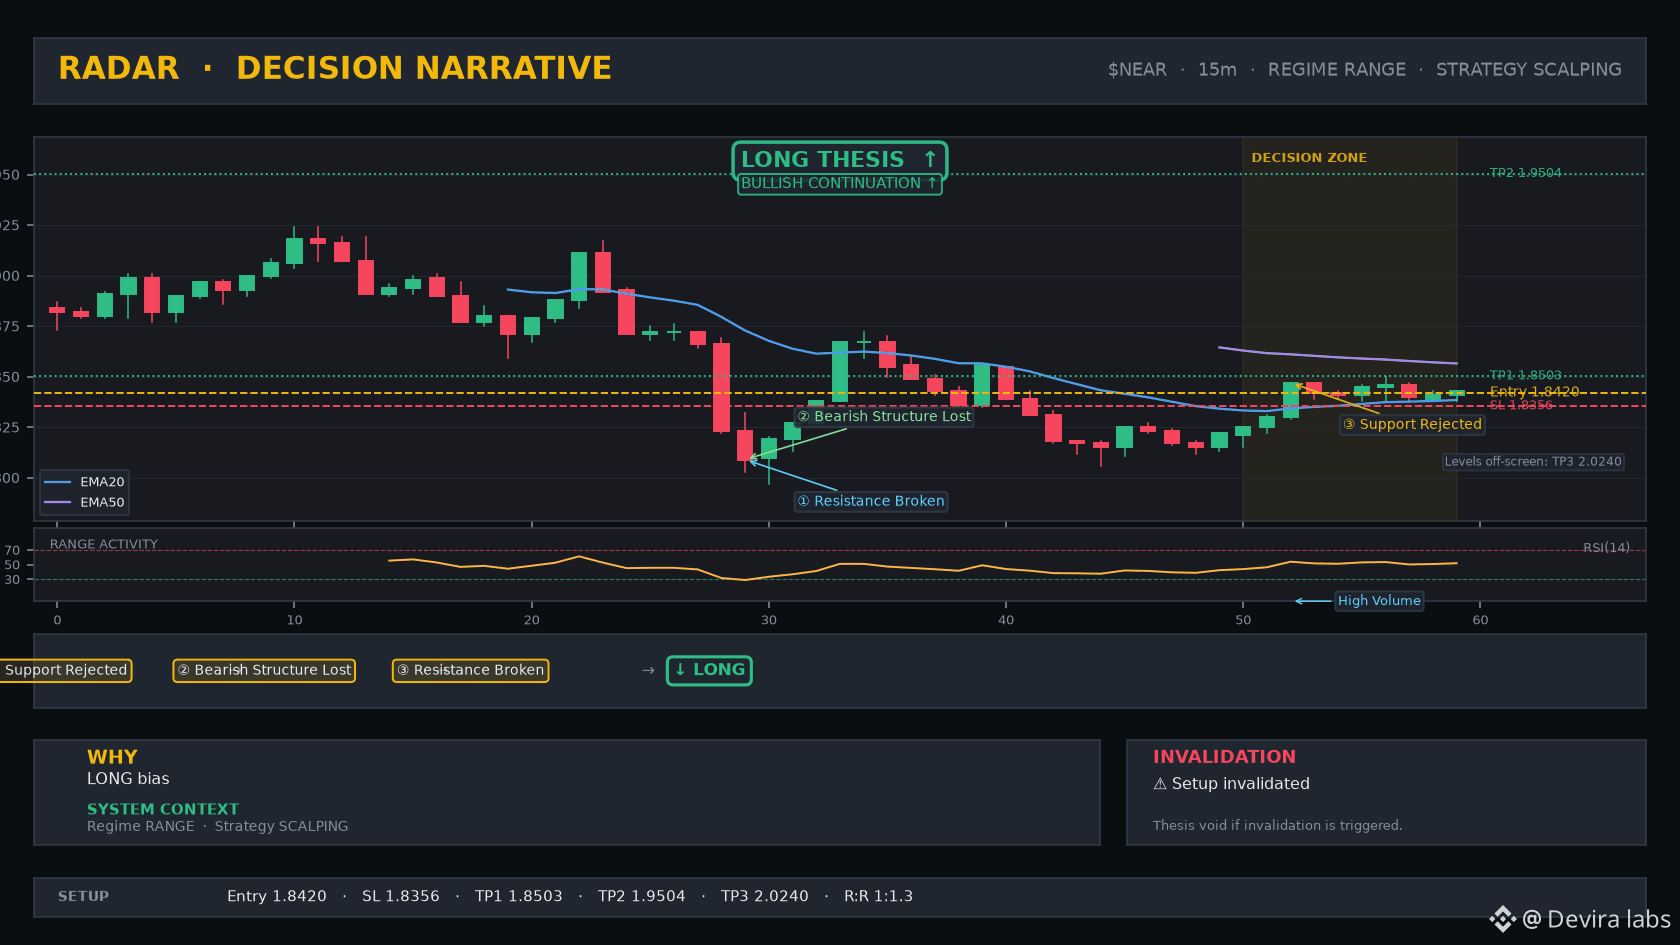The height and width of the screenshot is (945, 1680).
Task: Click the Resistance Broken chart annotation
Action: [871, 501]
